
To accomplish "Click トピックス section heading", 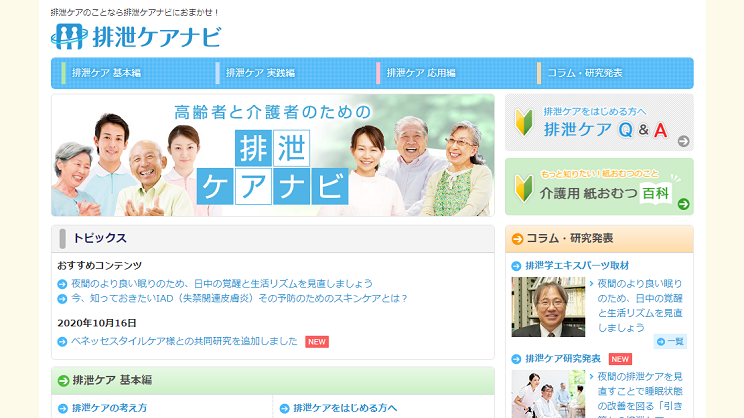I will [99, 238].
